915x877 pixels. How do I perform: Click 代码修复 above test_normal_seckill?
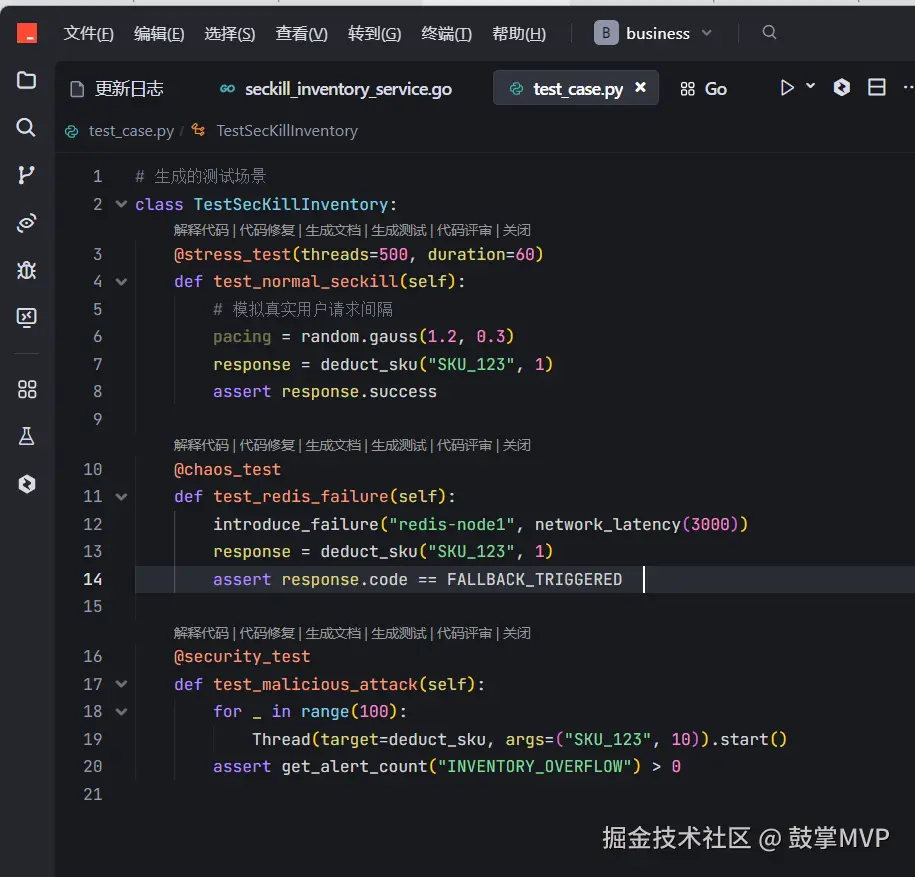pyautogui.click(x=267, y=230)
